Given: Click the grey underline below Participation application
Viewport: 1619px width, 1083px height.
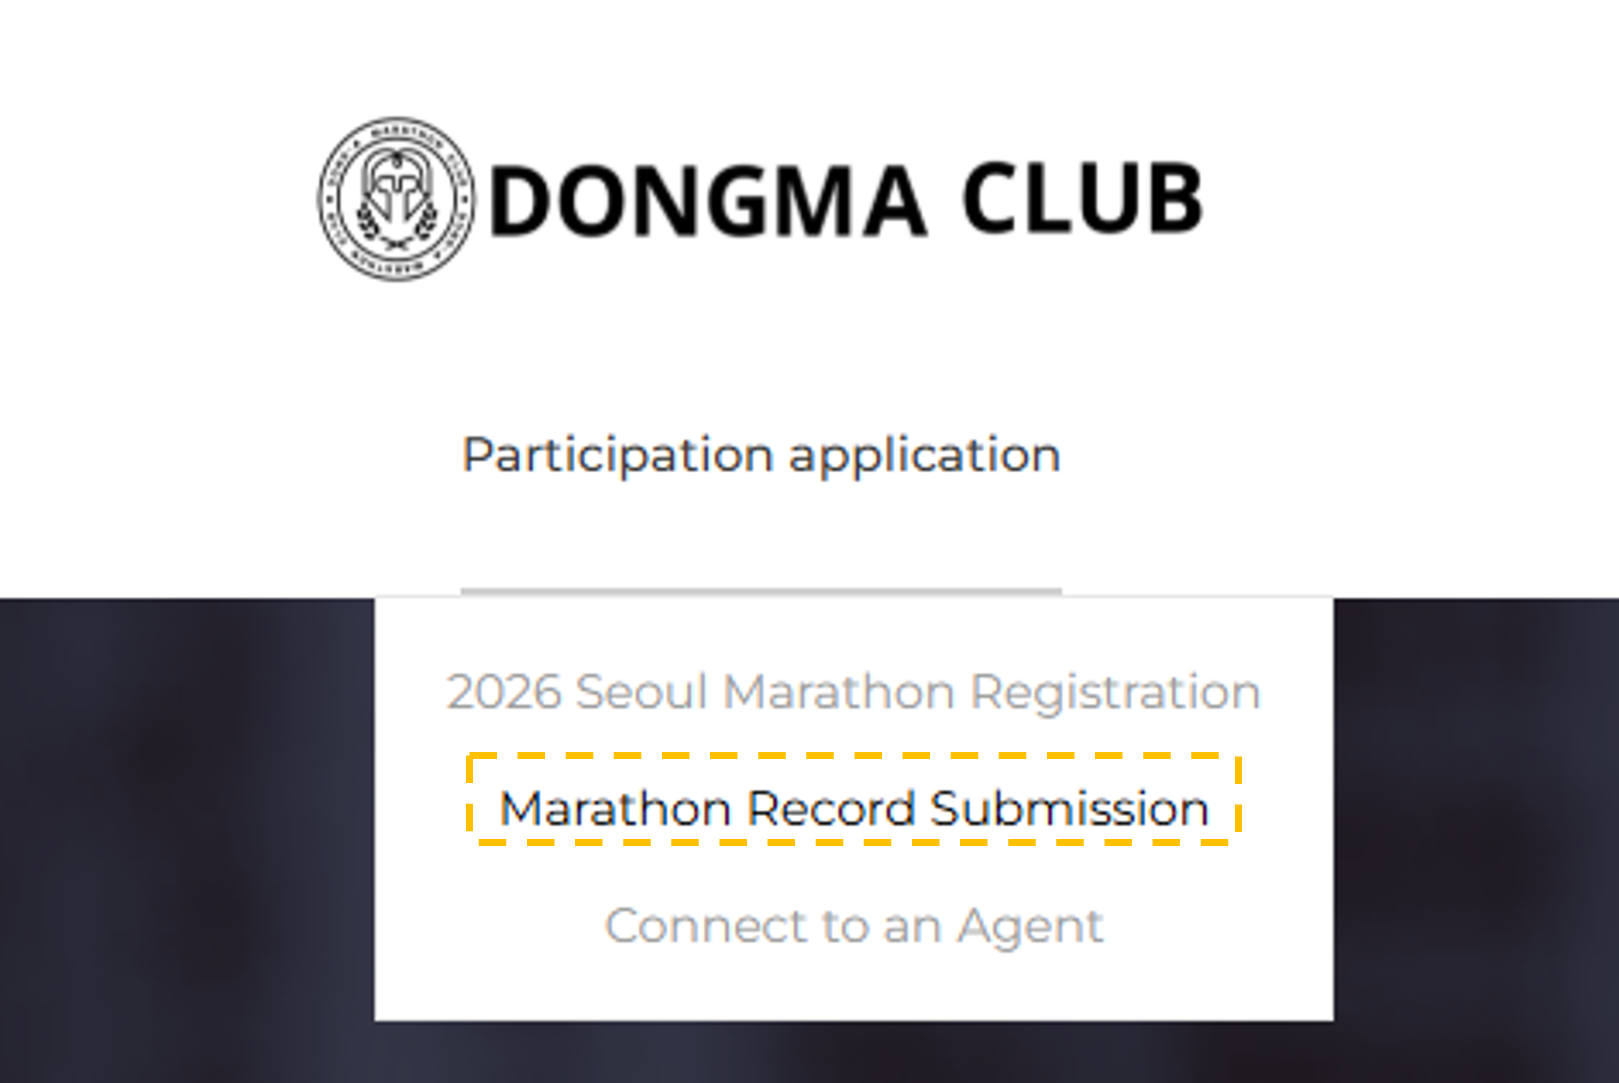Looking at the screenshot, I should click(761, 591).
